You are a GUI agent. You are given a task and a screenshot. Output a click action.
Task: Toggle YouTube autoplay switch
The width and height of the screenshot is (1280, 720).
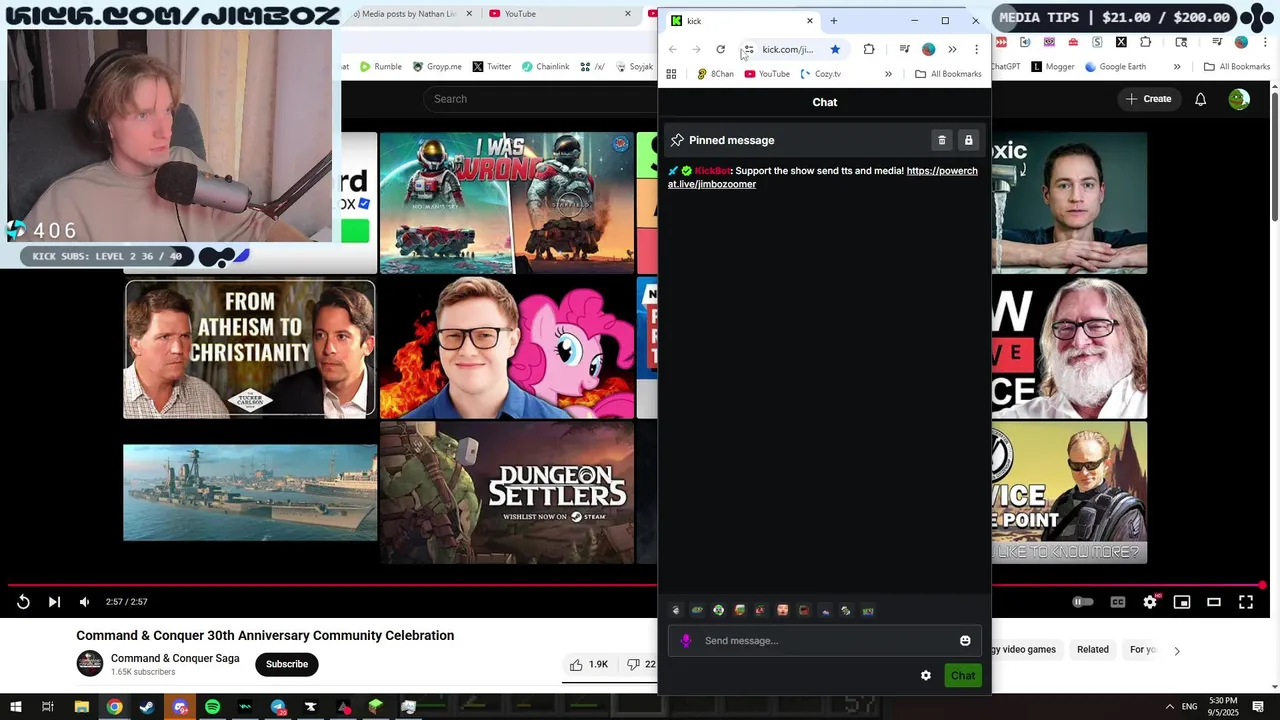pyautogui.click(x=1083, y=602)
